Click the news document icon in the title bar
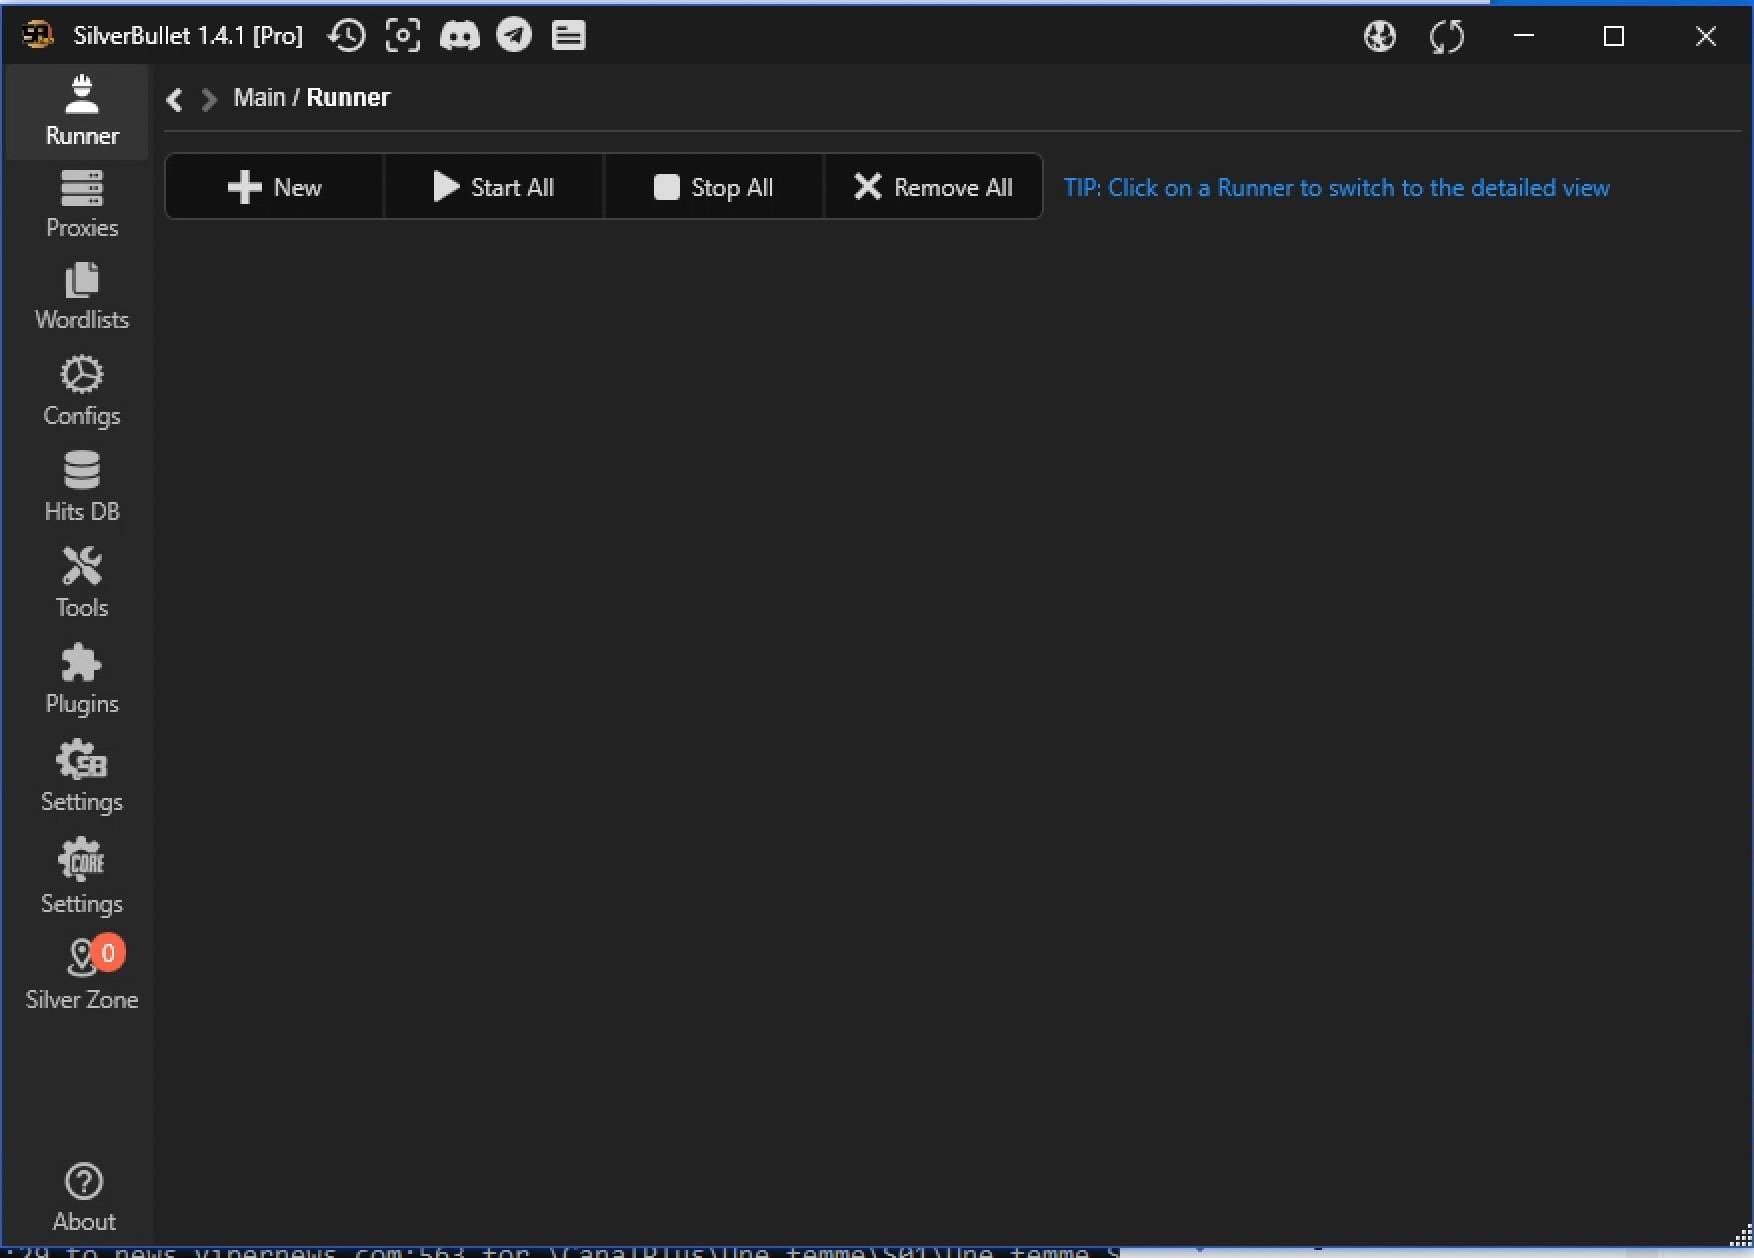 (x=569, y=36)
